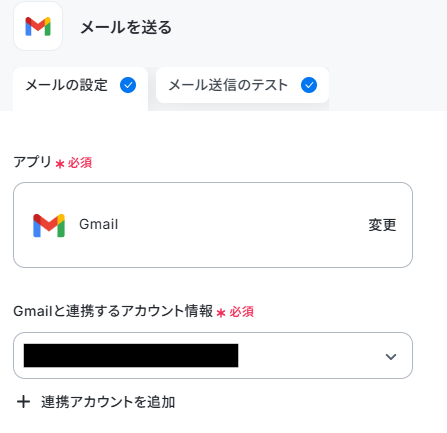Click the アプリ field label
447x433 pixels.
point(32,162)
